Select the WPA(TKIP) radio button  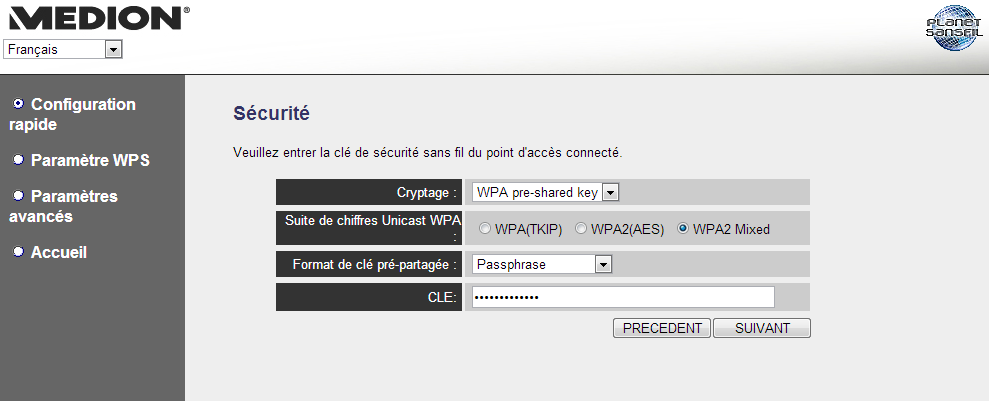click(x=484, y=230)
